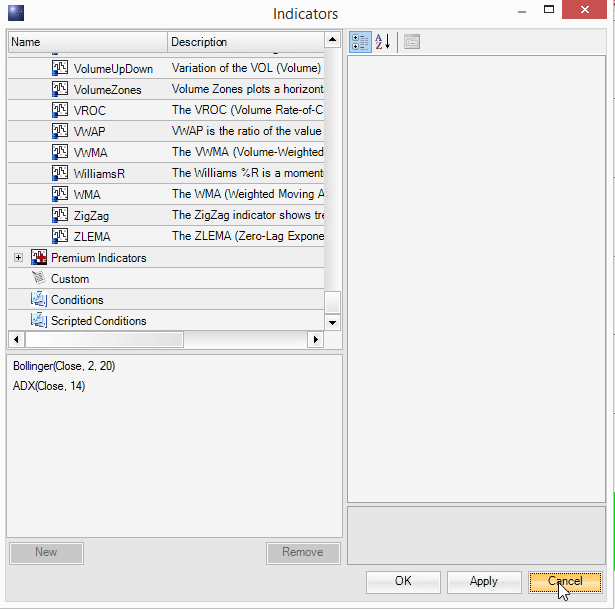Maximize the Indicators window

click(549, 9)
